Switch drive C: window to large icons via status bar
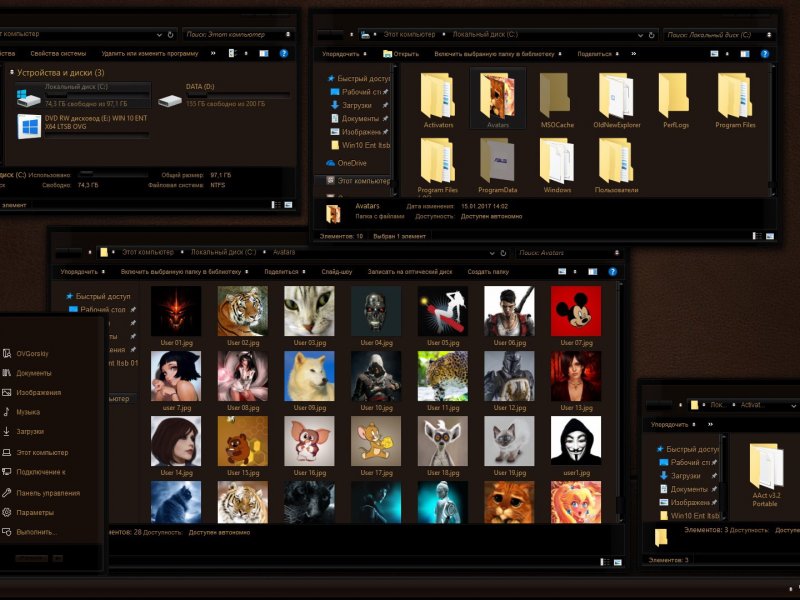 [x=770, y=236]
